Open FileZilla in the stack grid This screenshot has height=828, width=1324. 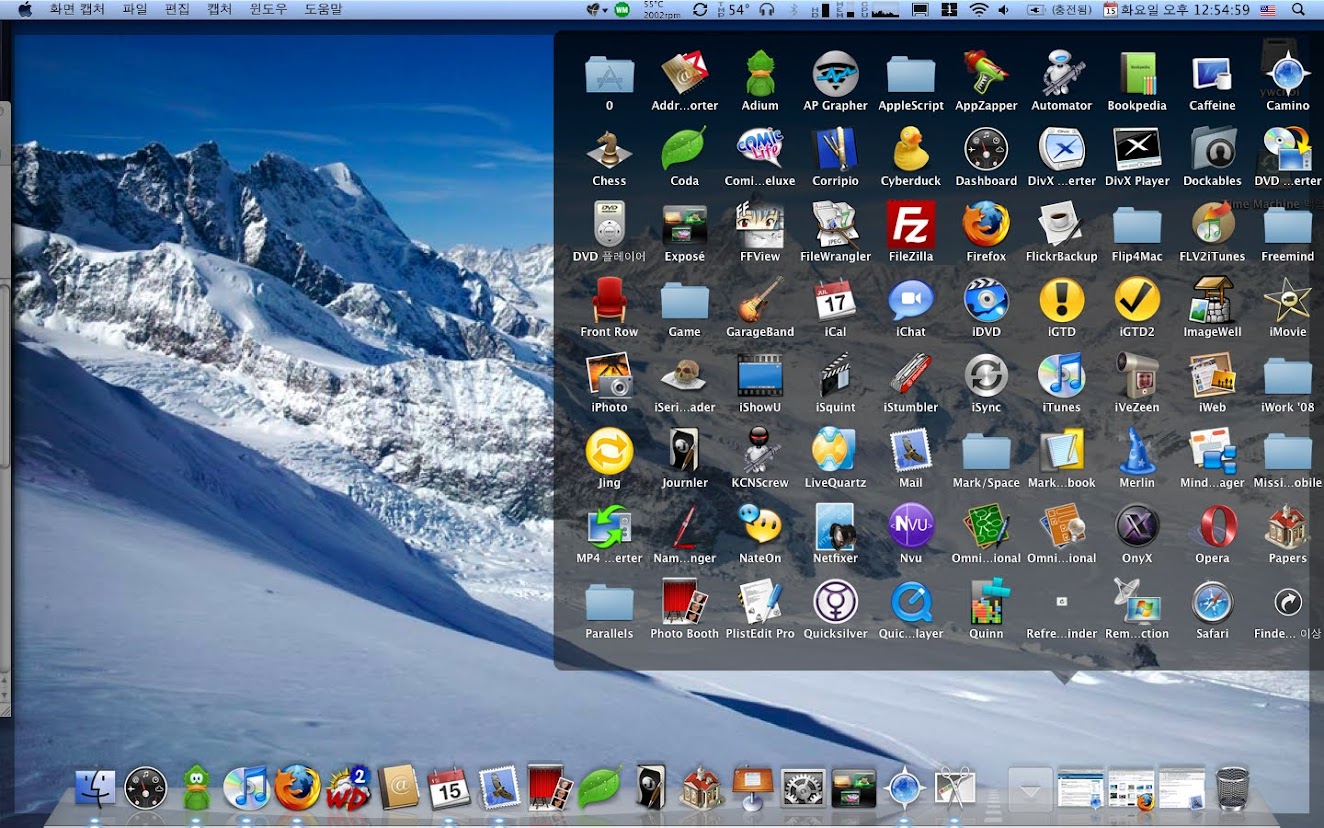pyautogui.click(x=911, y=226)
